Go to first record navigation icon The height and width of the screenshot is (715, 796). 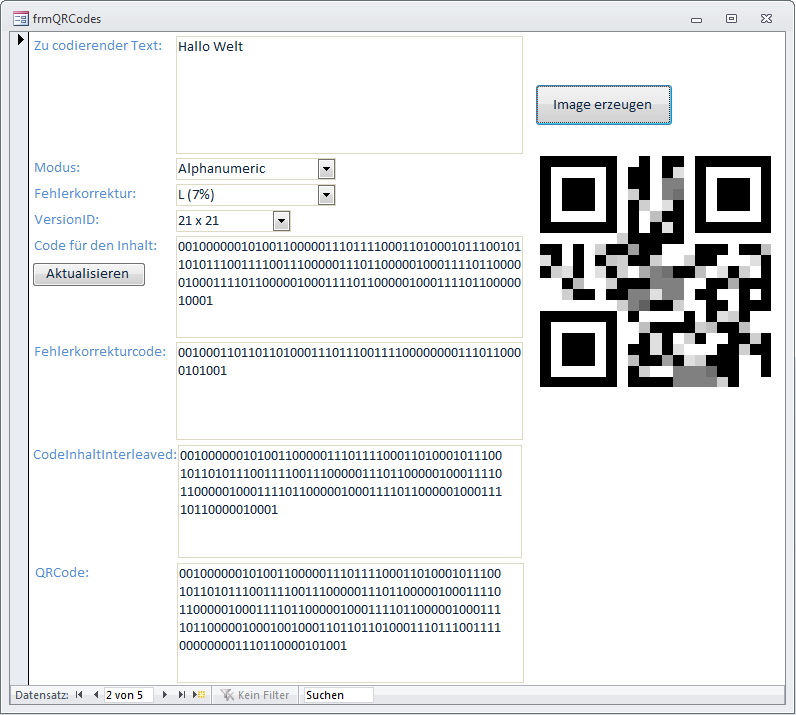[79, 695]
